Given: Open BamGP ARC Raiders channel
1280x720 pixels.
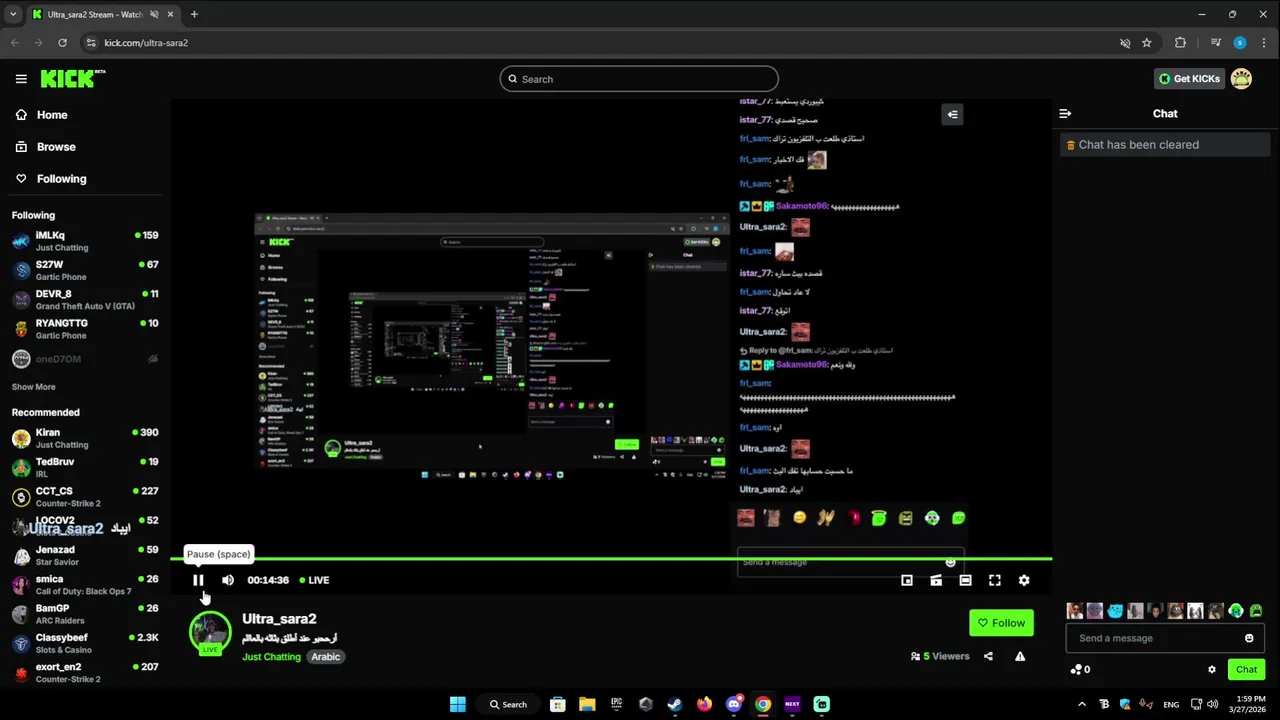Looking at the screenshot, I should point(85,614).
